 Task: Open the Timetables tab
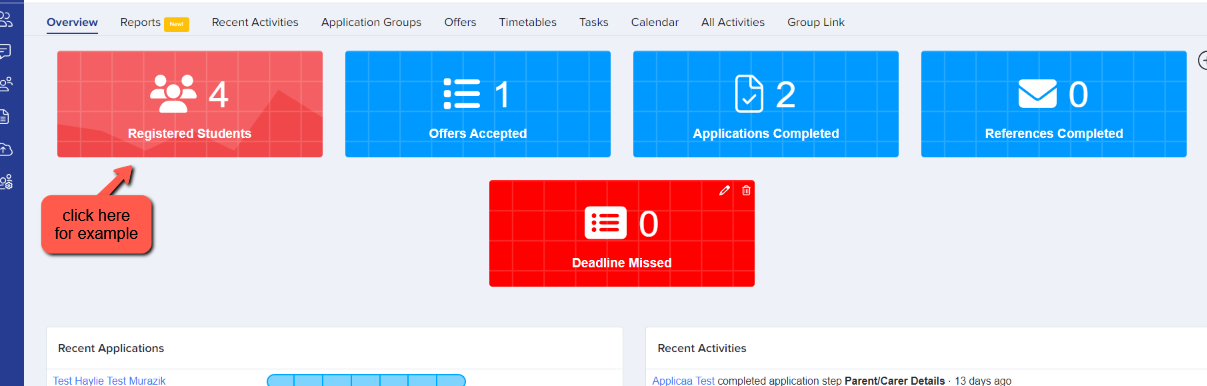[528, 22]
